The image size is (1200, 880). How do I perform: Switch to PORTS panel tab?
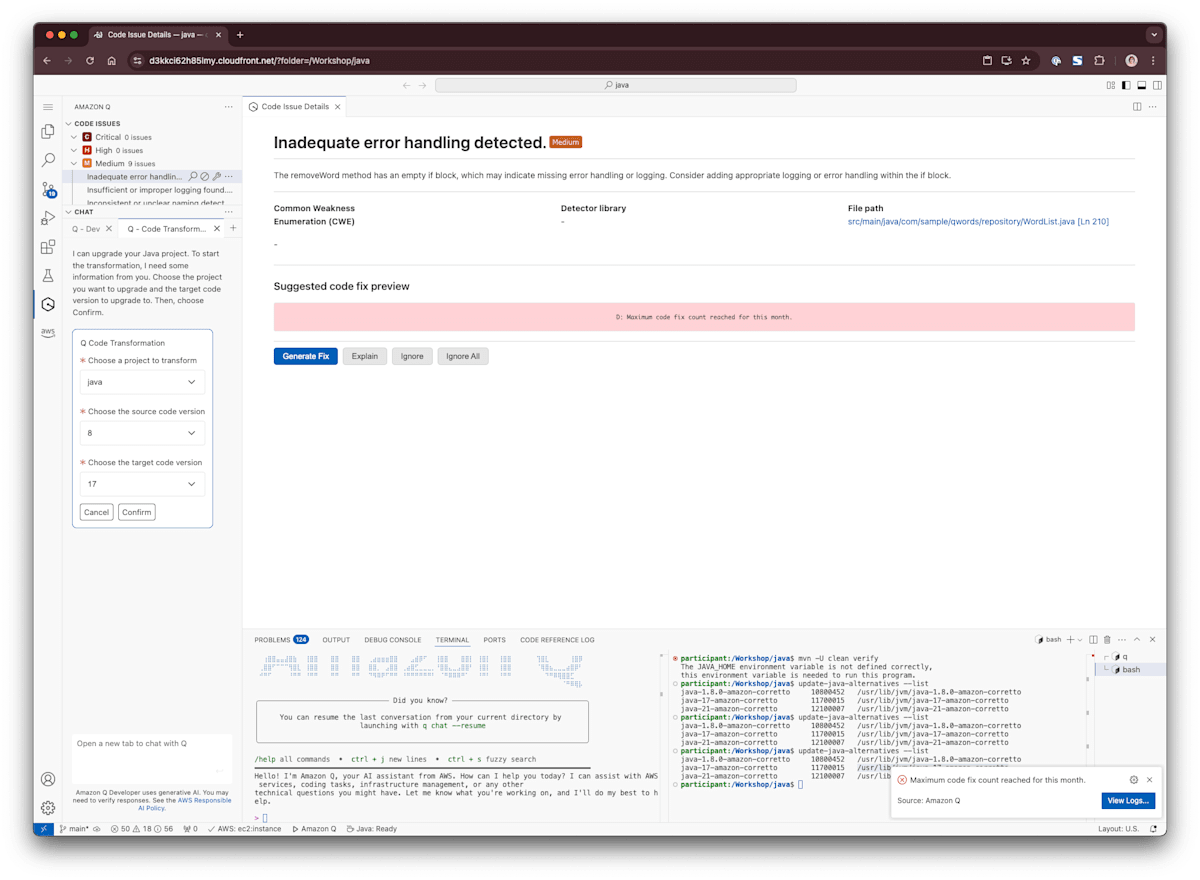[494, 640]
